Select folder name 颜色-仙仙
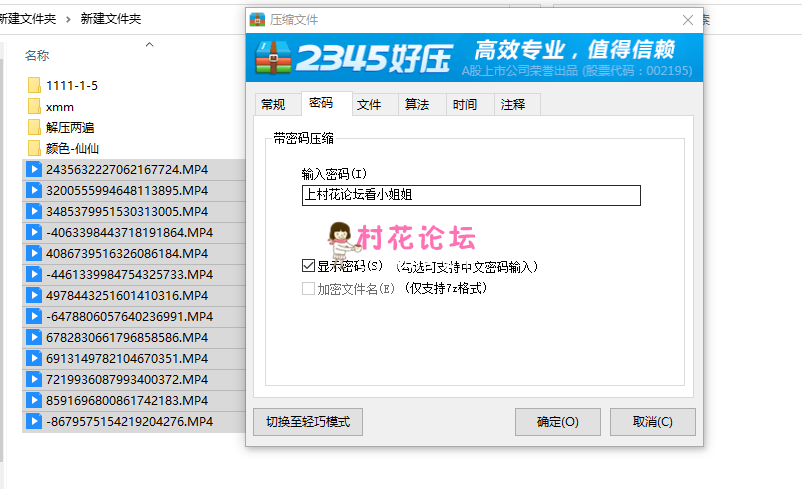 72,148
